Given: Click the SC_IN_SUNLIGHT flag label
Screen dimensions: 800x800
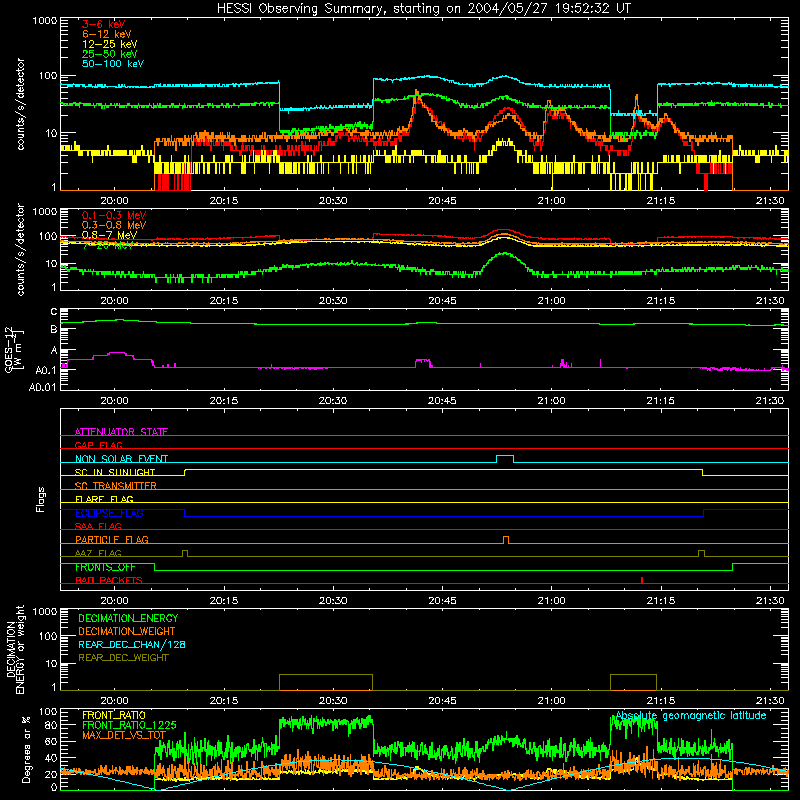Looking at the screenshot, I should pos(115,472).
